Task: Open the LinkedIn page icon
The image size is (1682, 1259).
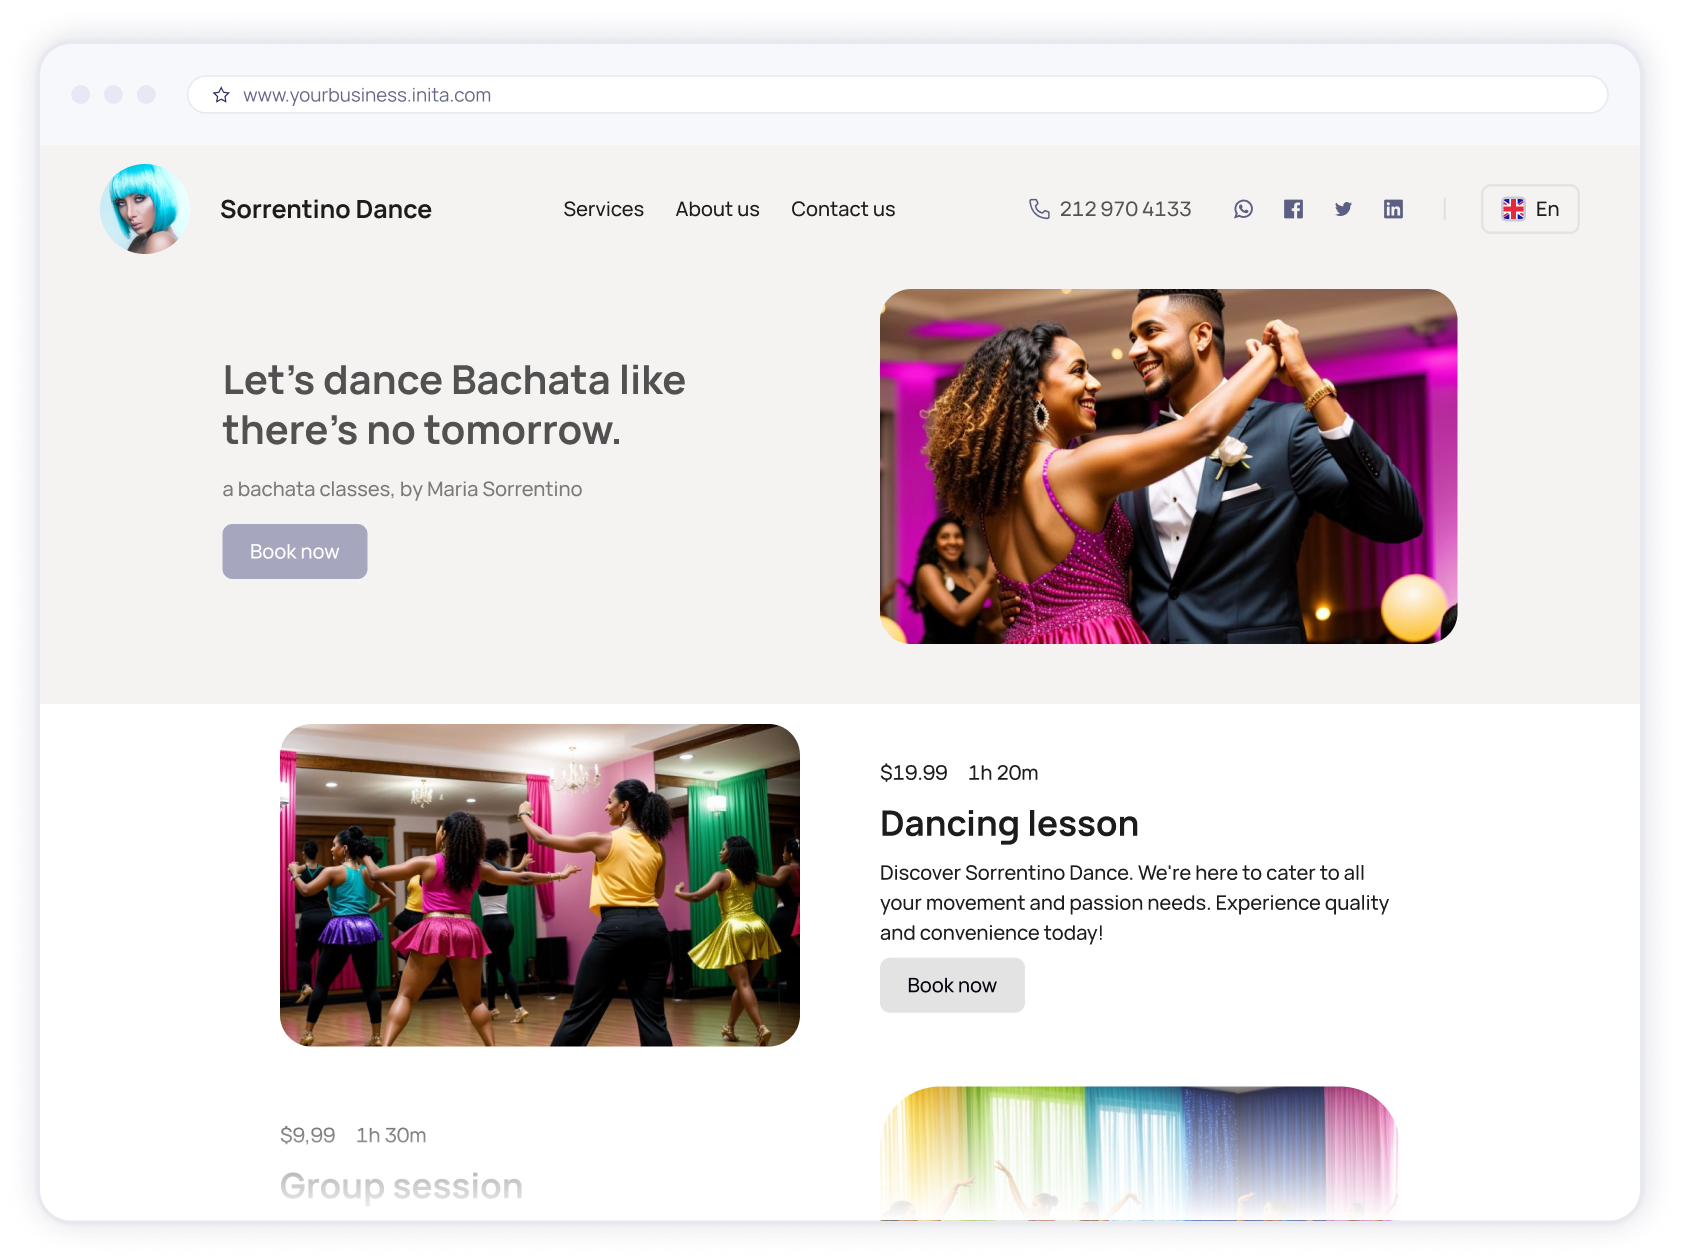Action: tap(1393, 209)
